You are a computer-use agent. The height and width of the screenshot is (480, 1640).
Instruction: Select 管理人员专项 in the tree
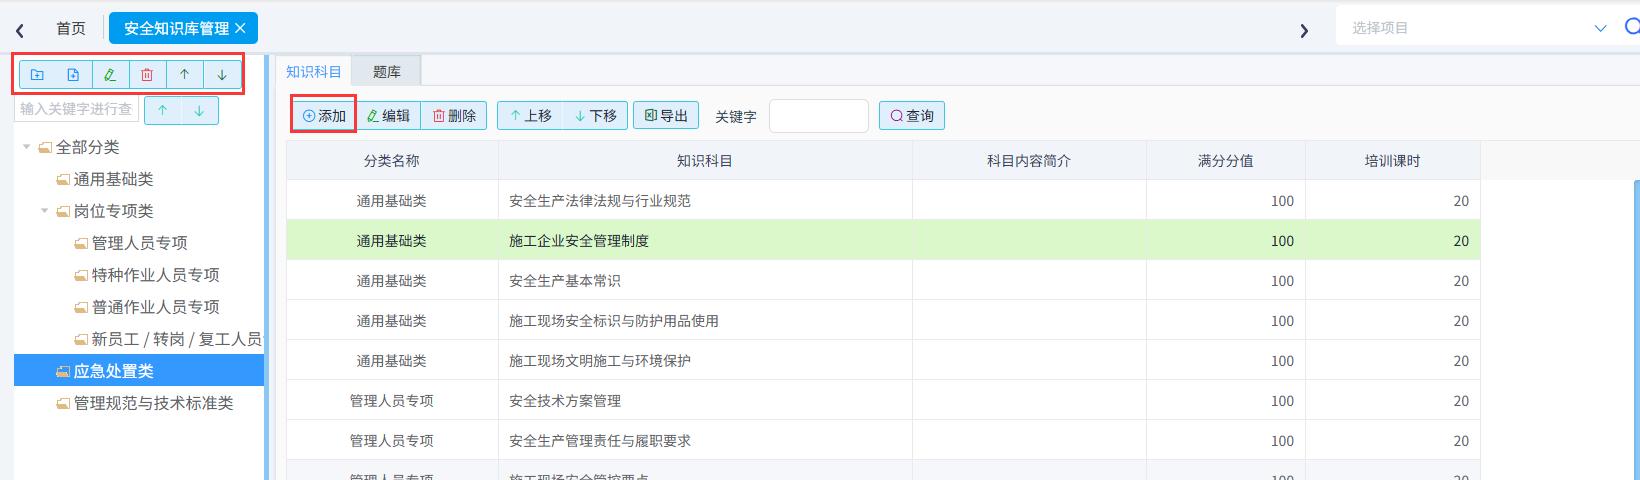[x=139, y=243]
